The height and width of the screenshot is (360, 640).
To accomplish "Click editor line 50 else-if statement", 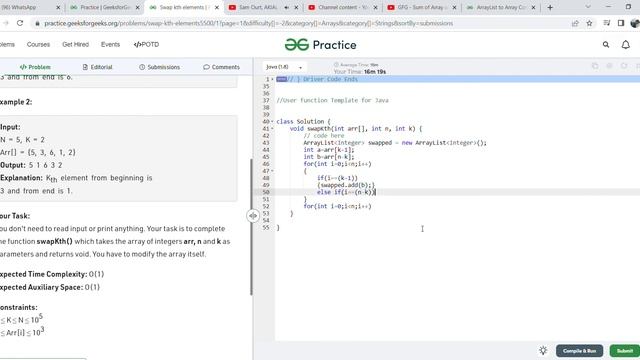I will tap(346, 192).
